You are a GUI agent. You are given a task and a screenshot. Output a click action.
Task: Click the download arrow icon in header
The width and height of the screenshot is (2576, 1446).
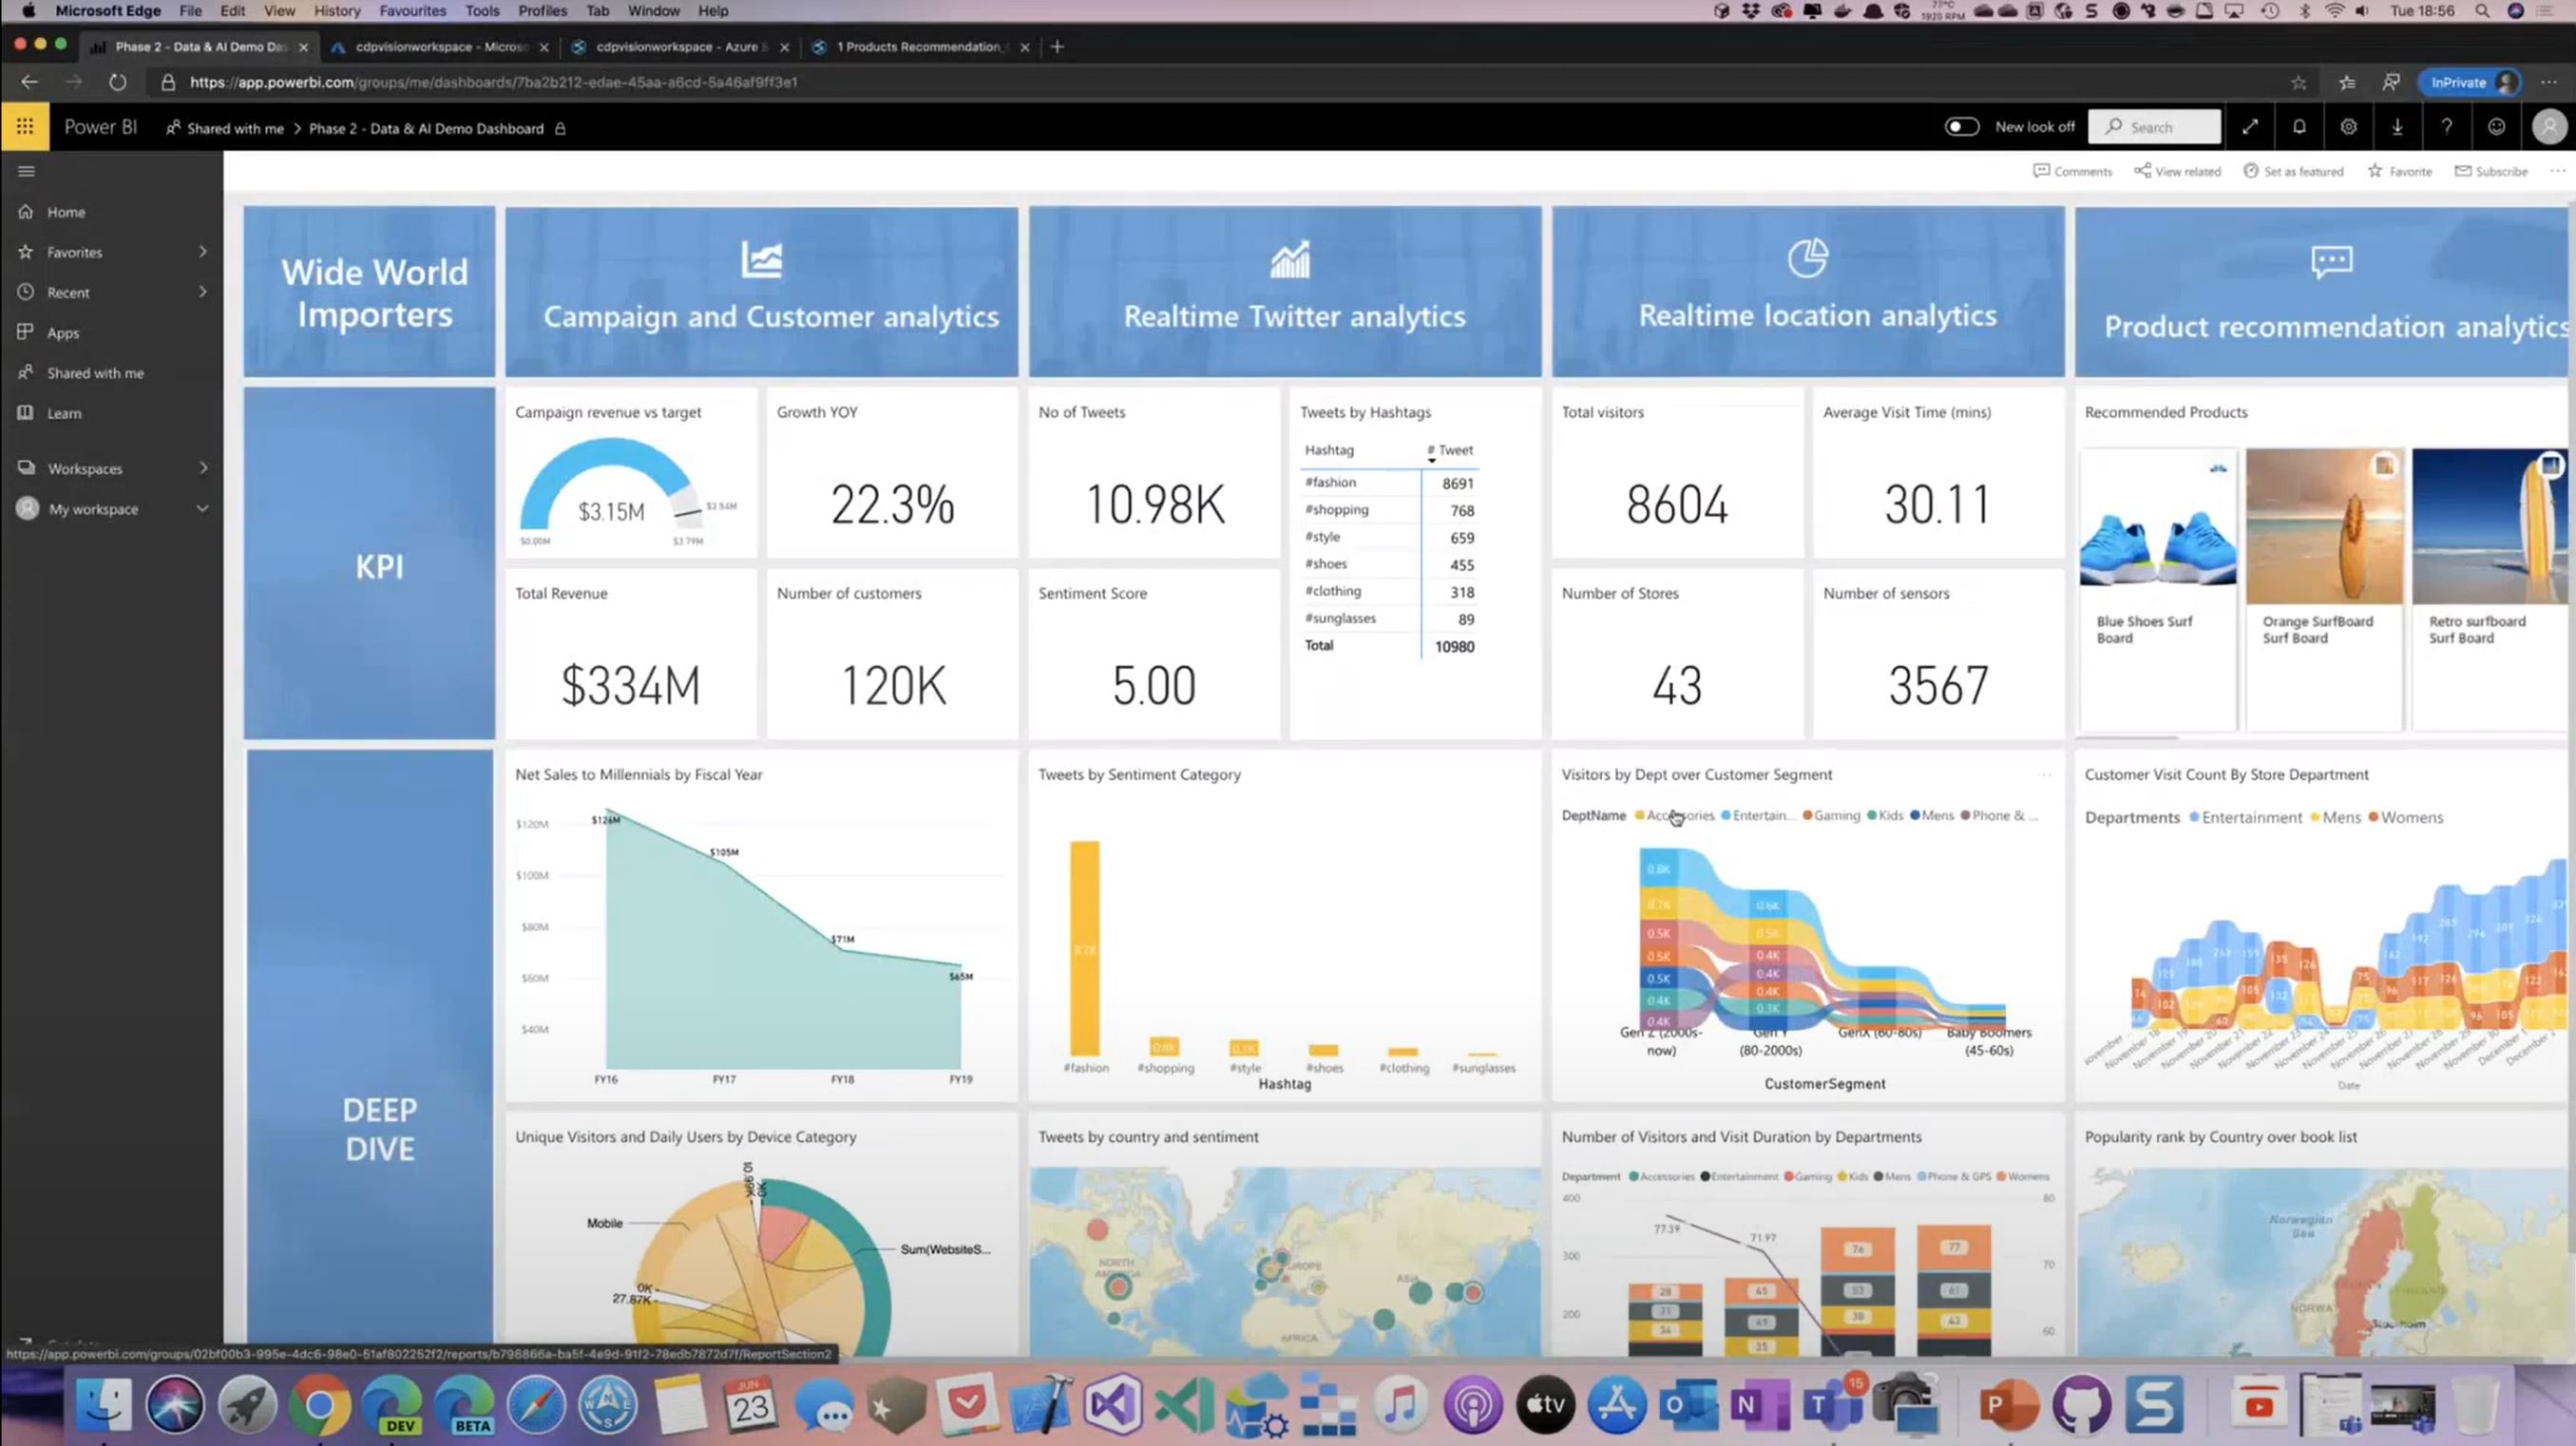click(2397, 127)
